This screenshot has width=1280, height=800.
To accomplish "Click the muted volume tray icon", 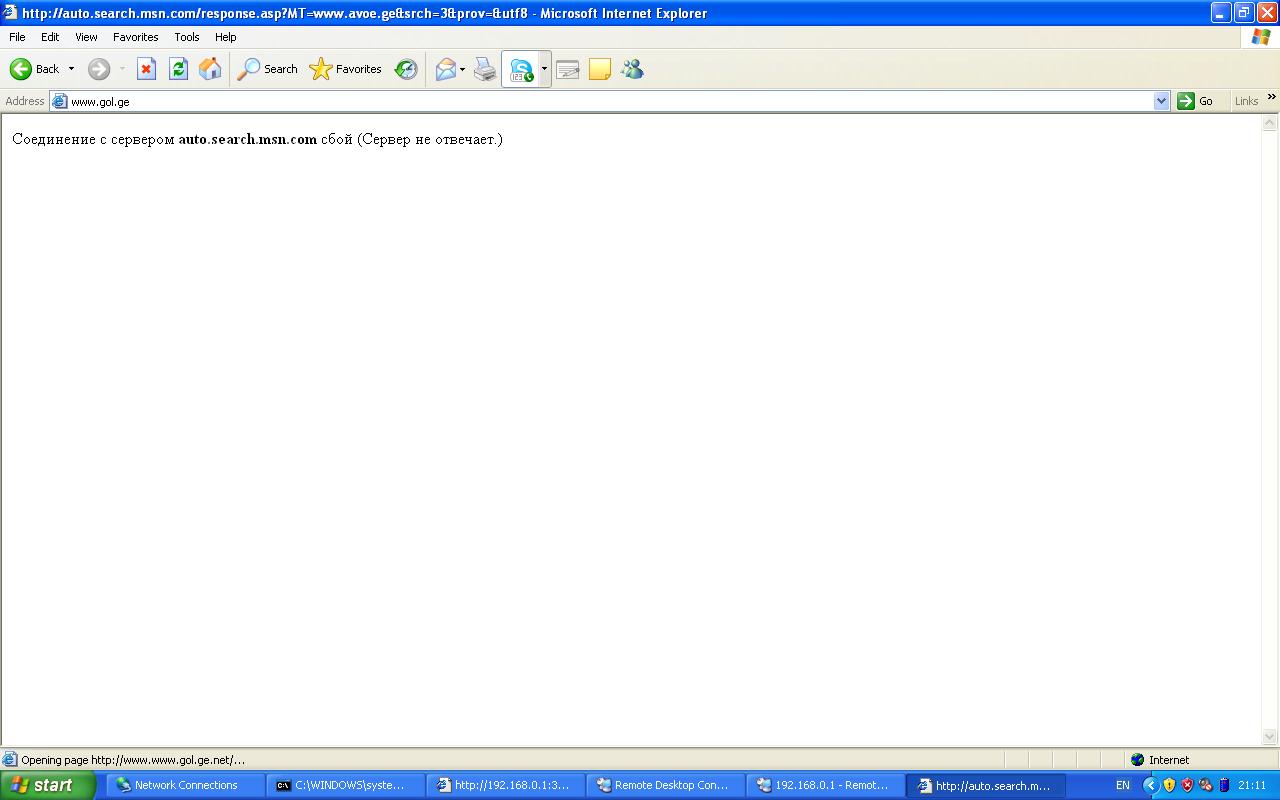I will (1205, 785).
